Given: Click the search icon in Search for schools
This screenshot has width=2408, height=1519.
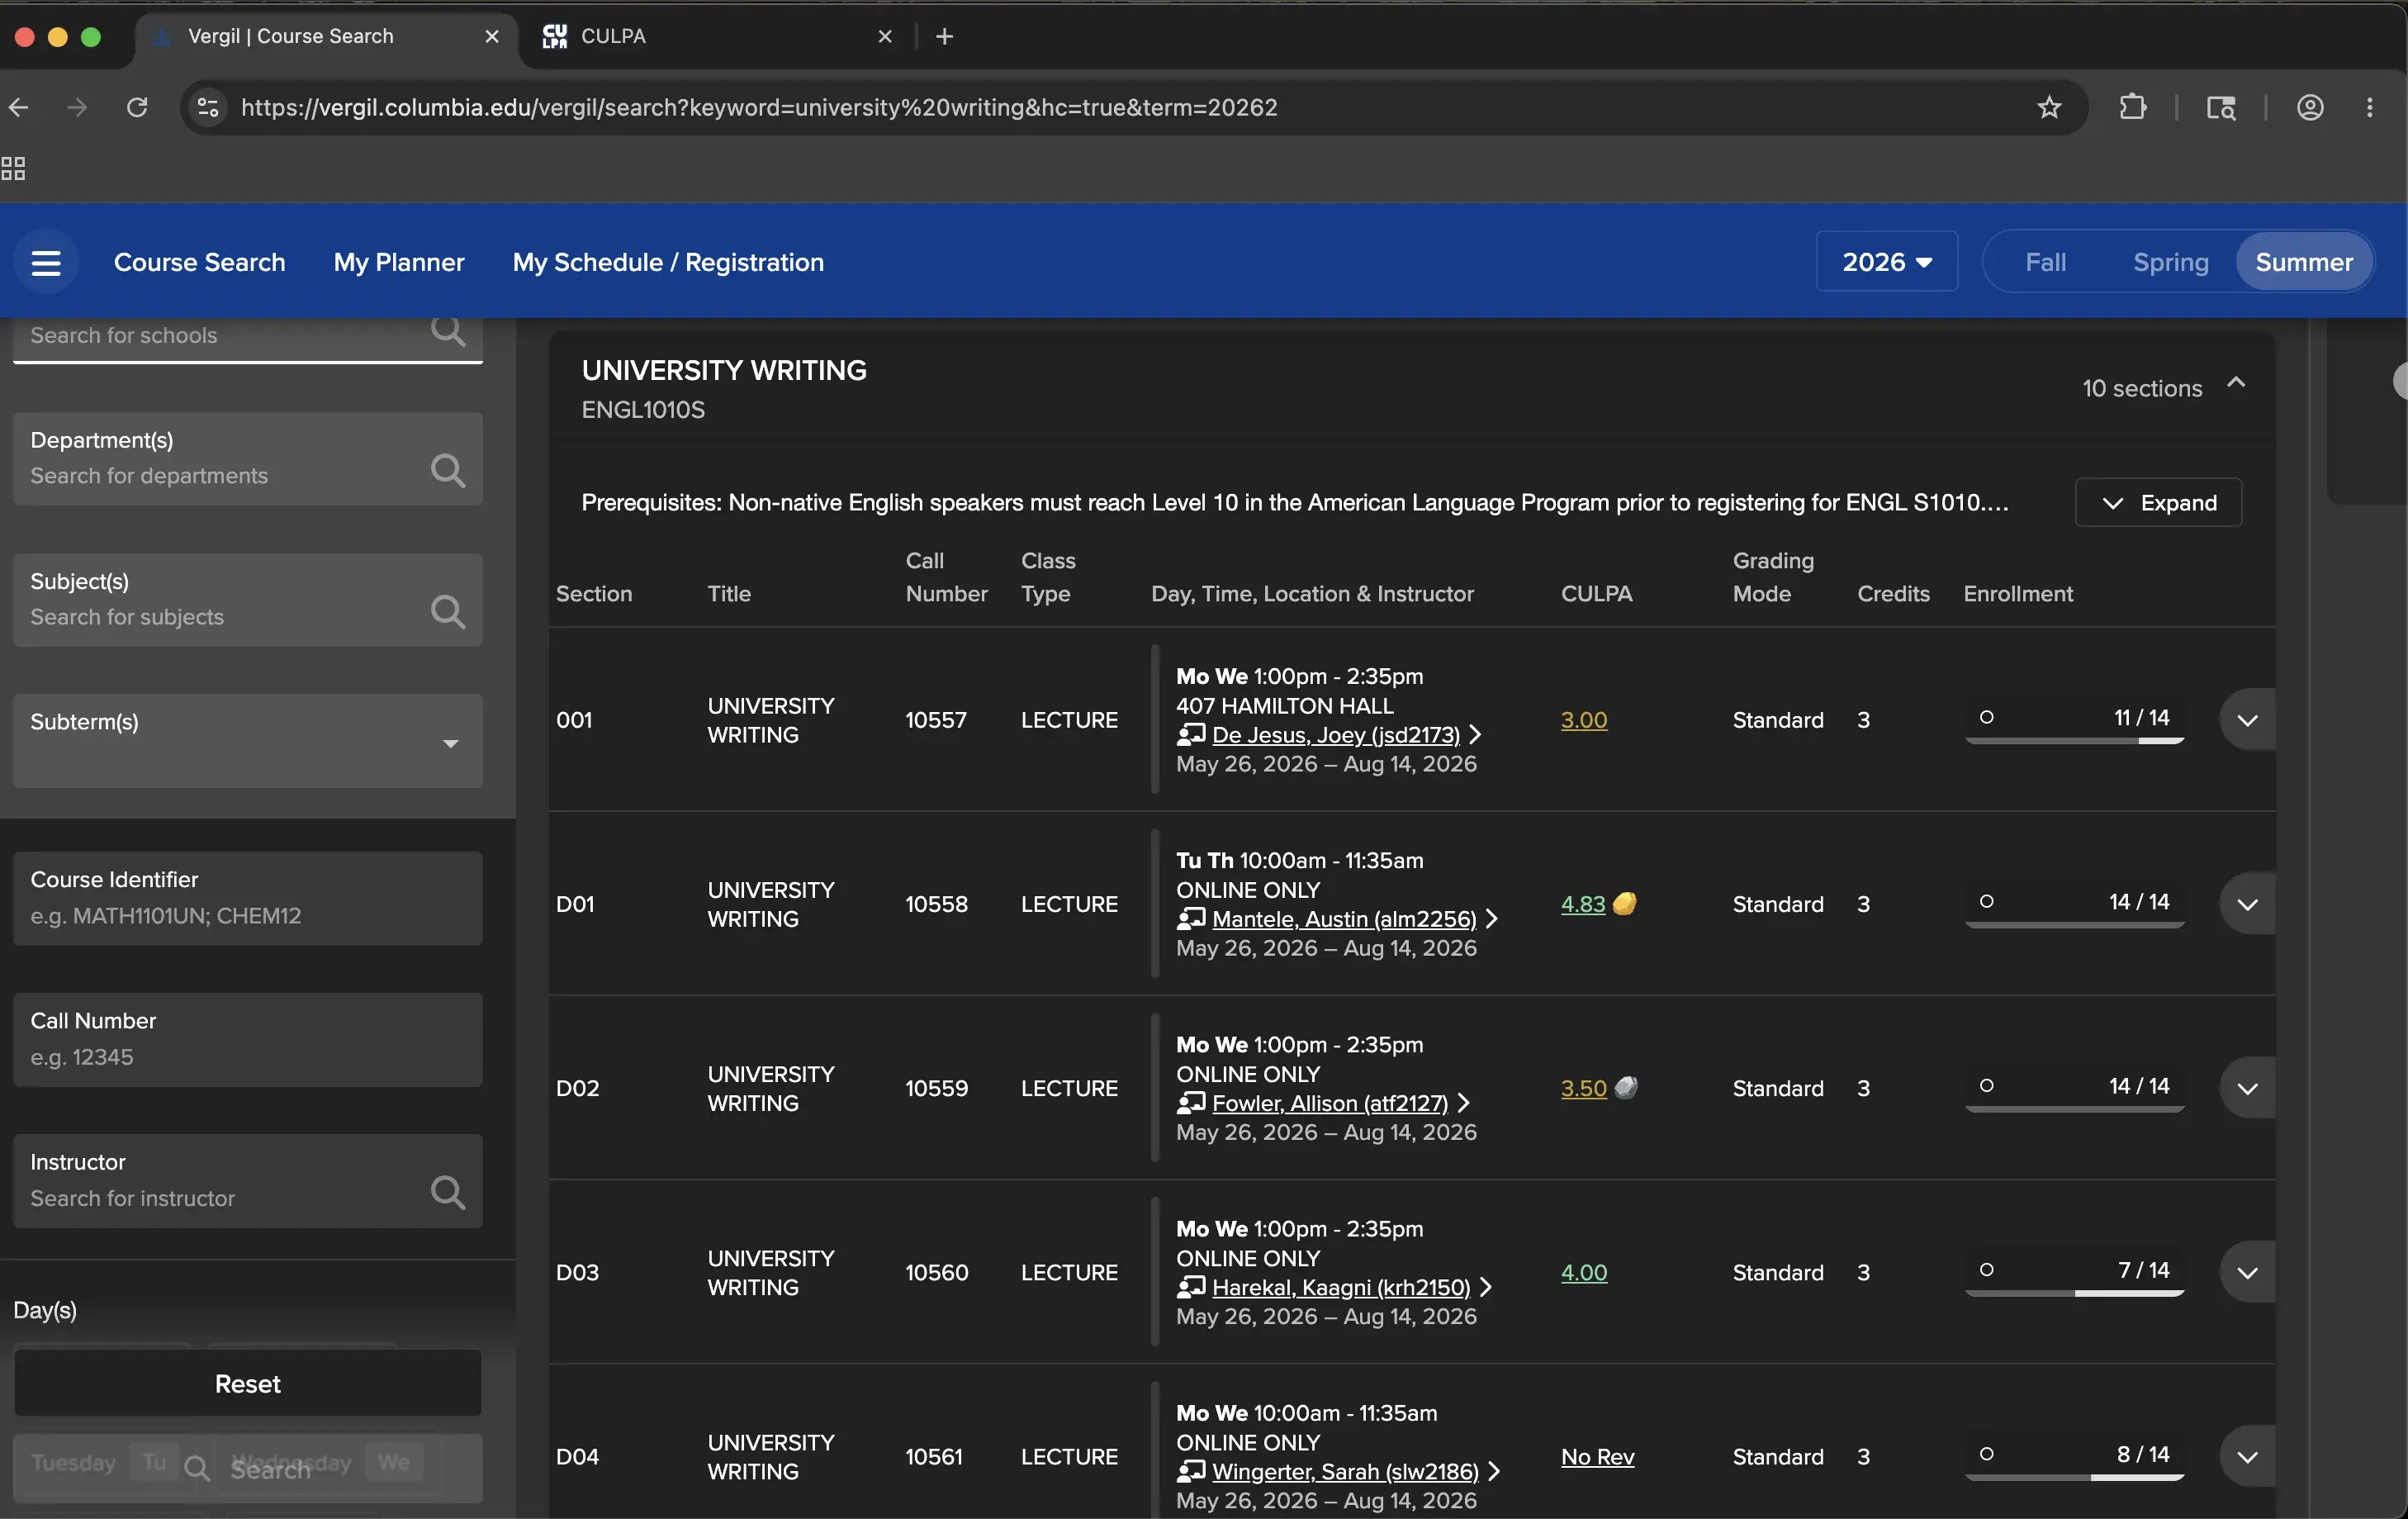Looking at the screenshot, I should 448,330.
